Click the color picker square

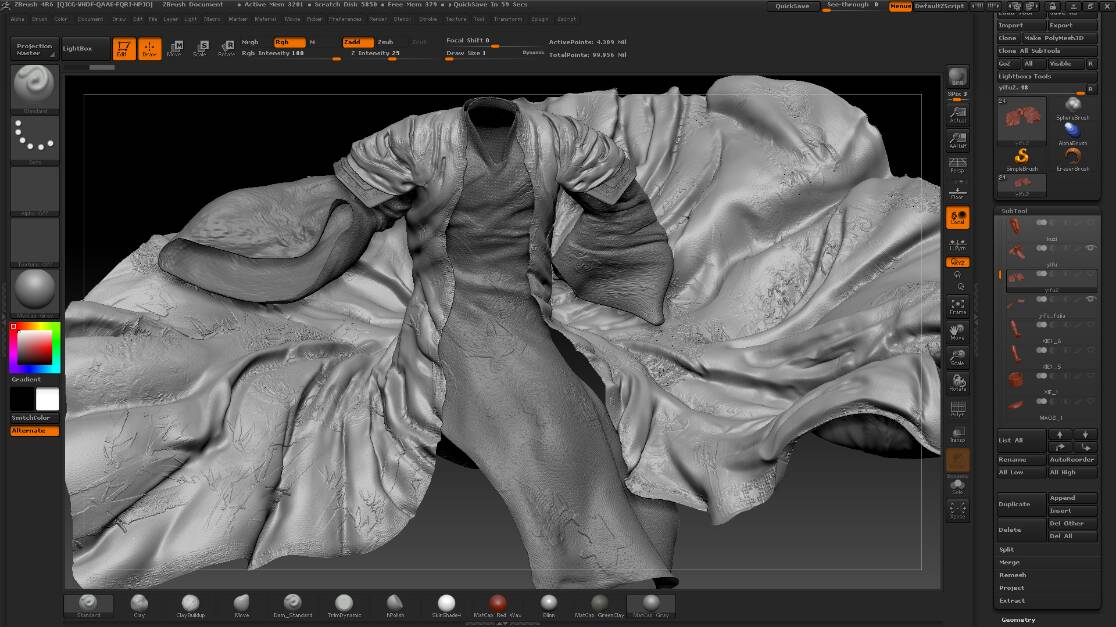[36, 346]
